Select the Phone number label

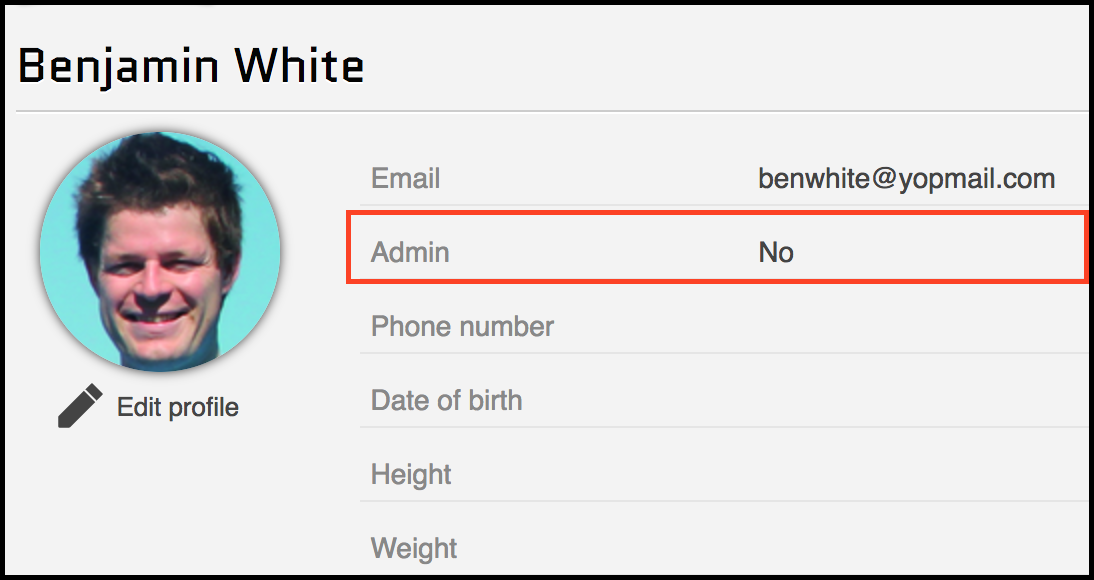(462, 327)
